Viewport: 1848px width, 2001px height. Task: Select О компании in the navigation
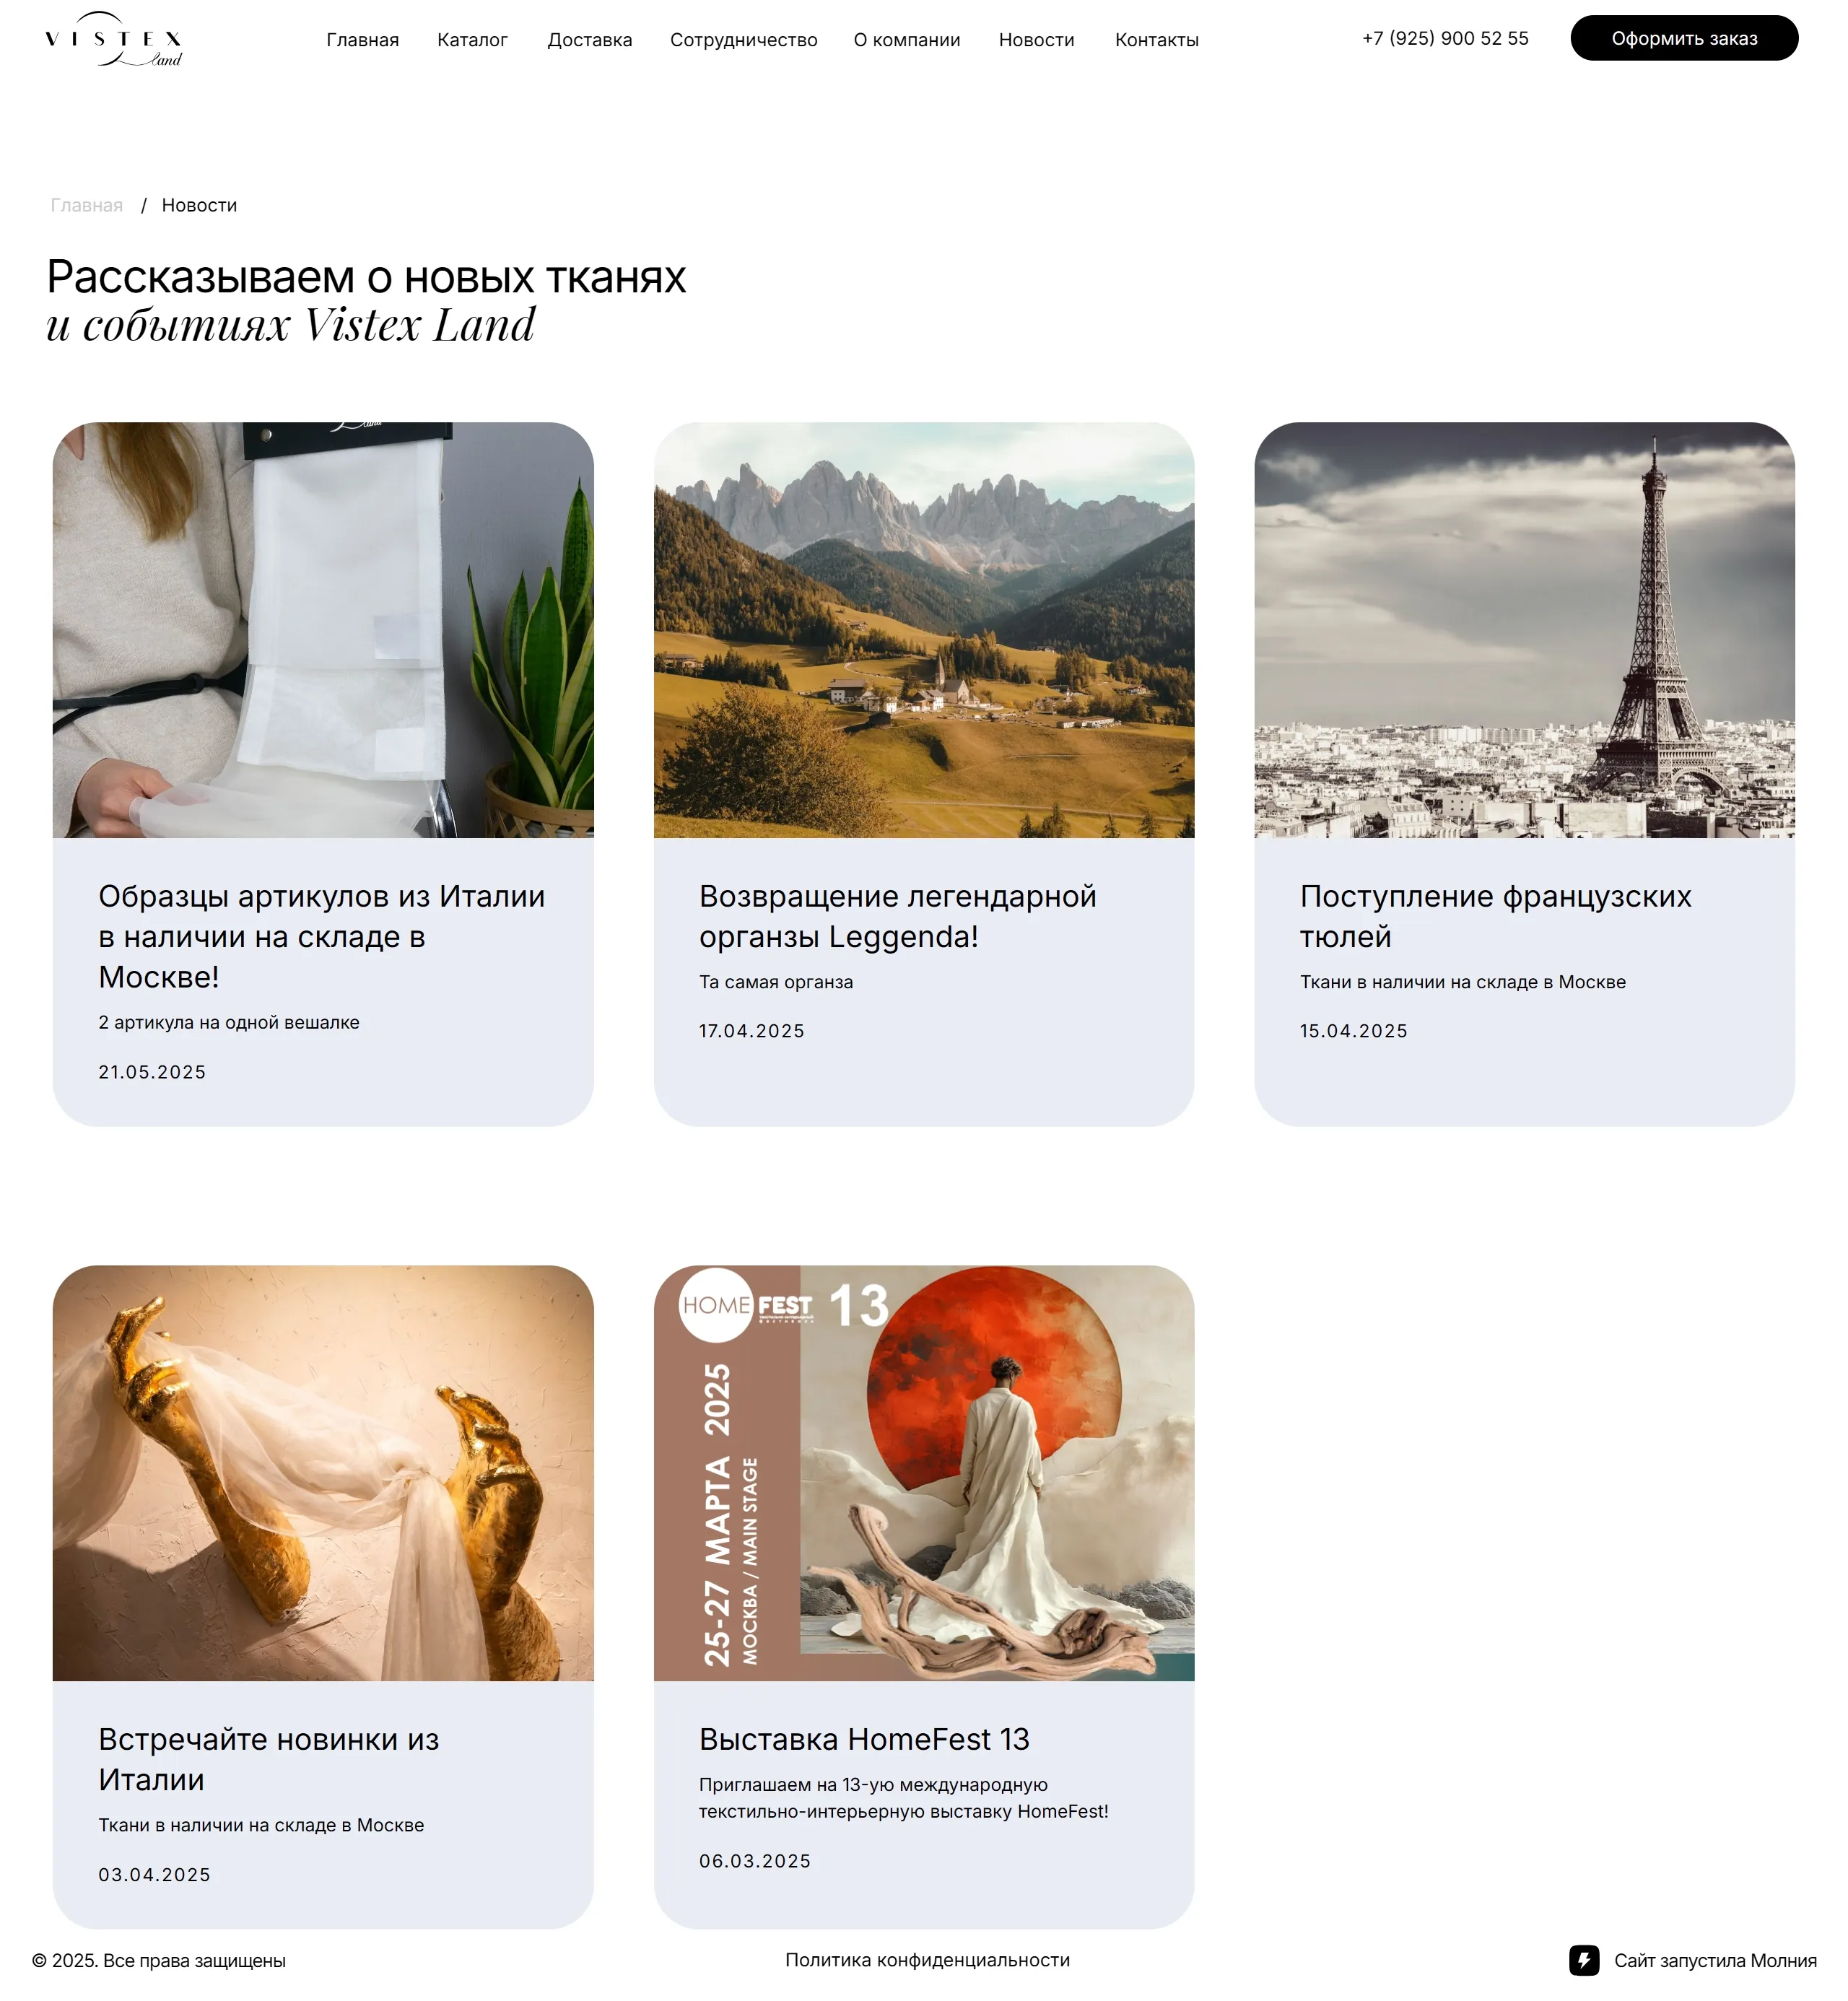(x=907, y=40)
